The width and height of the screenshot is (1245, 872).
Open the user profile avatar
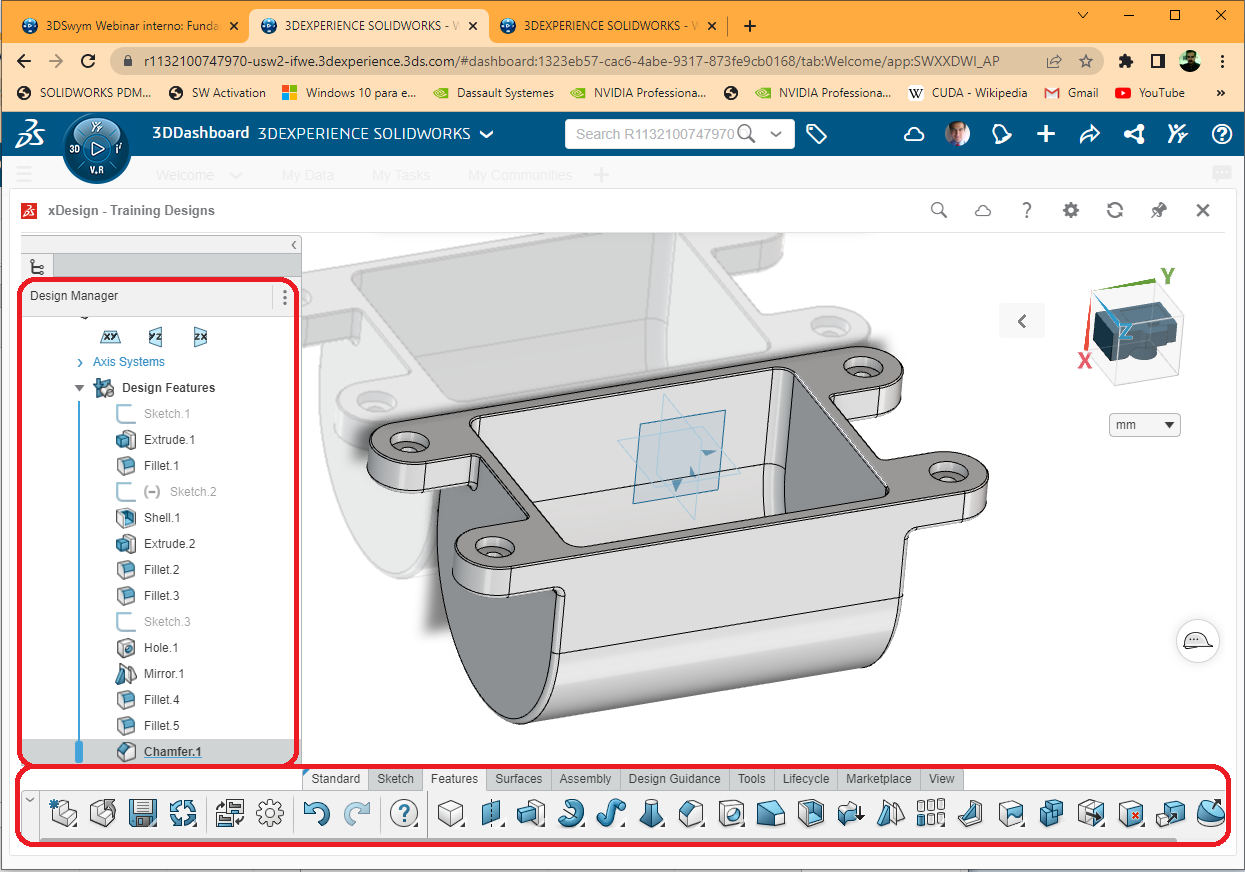pyautogui.click(x=957, y=134)
